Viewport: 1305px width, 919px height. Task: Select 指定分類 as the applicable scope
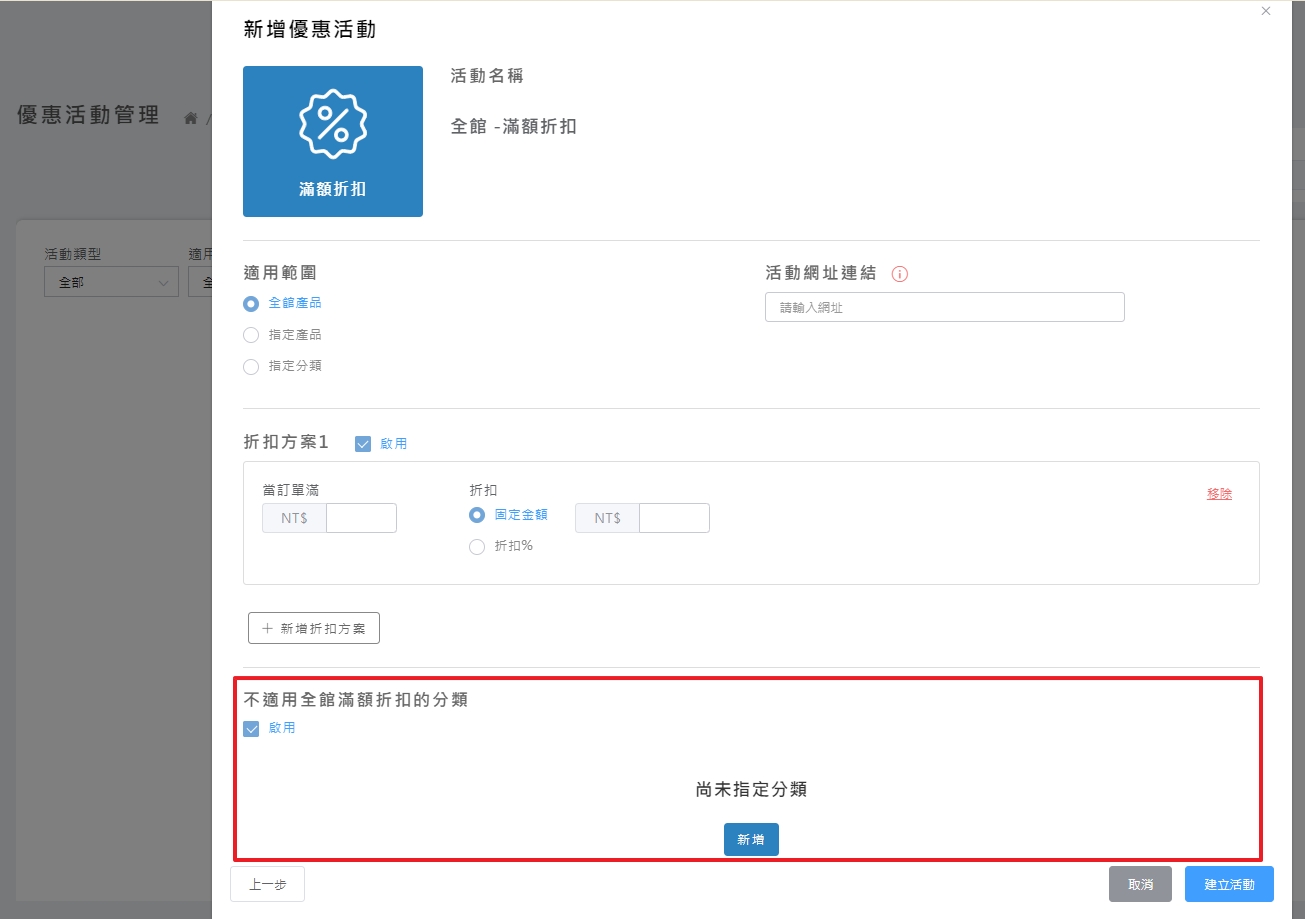(x=251, y=366)
